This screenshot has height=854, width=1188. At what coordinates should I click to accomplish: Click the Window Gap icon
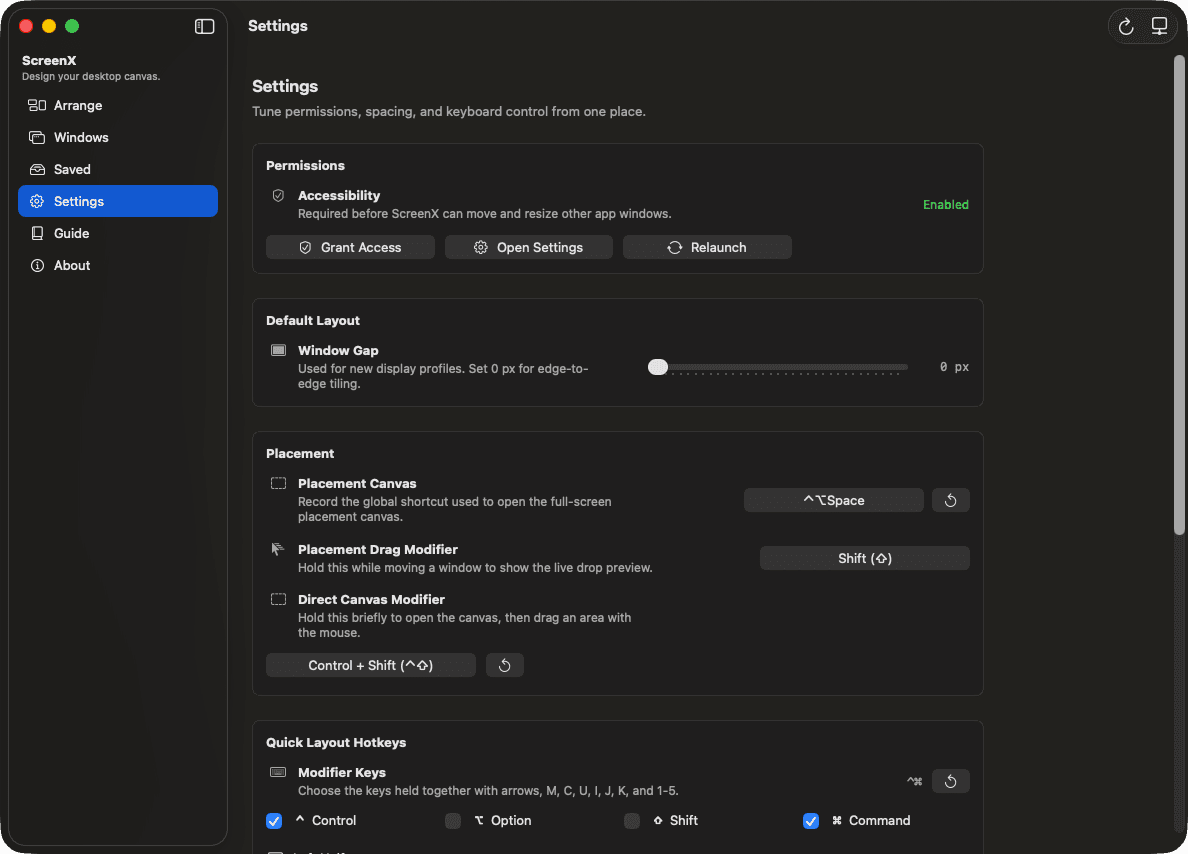click(278, 350)
